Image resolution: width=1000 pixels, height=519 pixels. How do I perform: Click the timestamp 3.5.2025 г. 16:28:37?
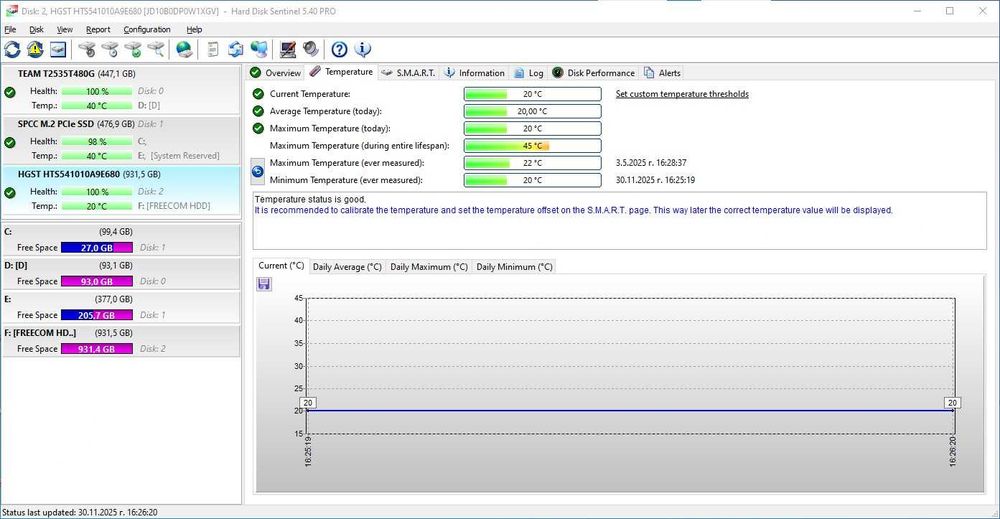tap(651, 163)
